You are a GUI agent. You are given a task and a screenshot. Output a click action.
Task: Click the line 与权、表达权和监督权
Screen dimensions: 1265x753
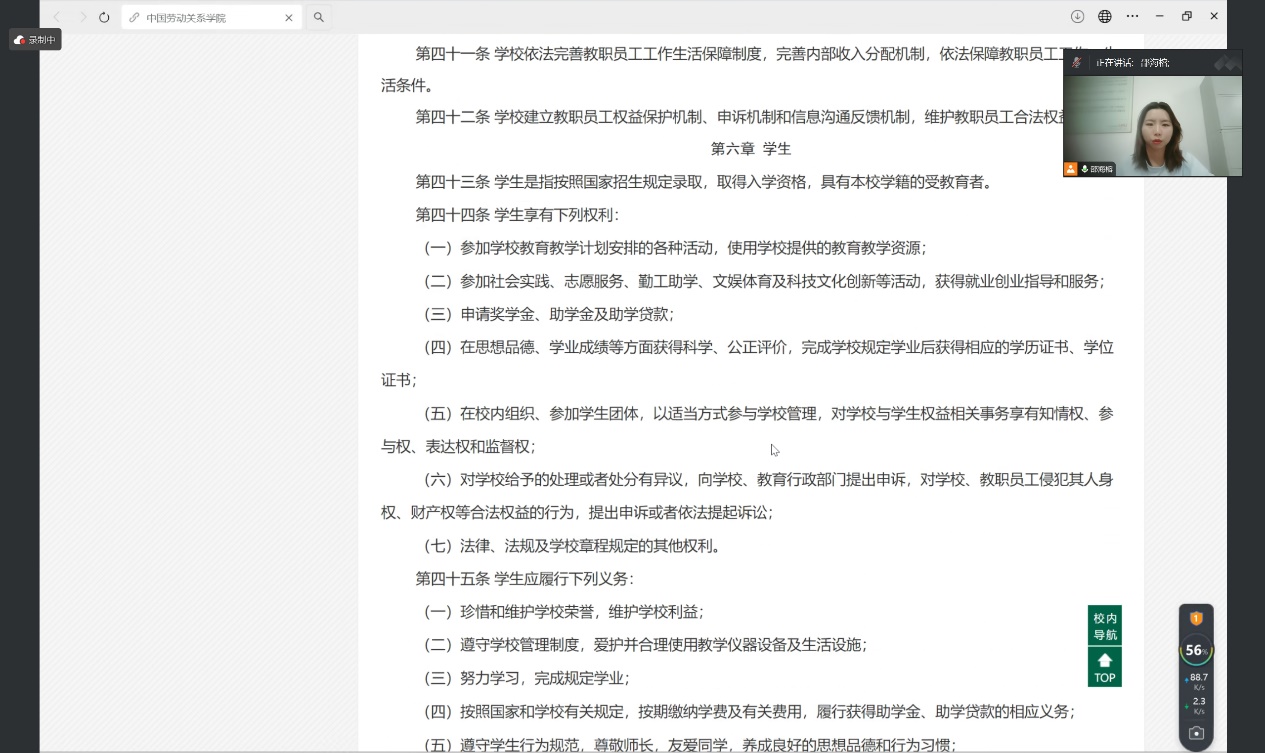[458, 446]
